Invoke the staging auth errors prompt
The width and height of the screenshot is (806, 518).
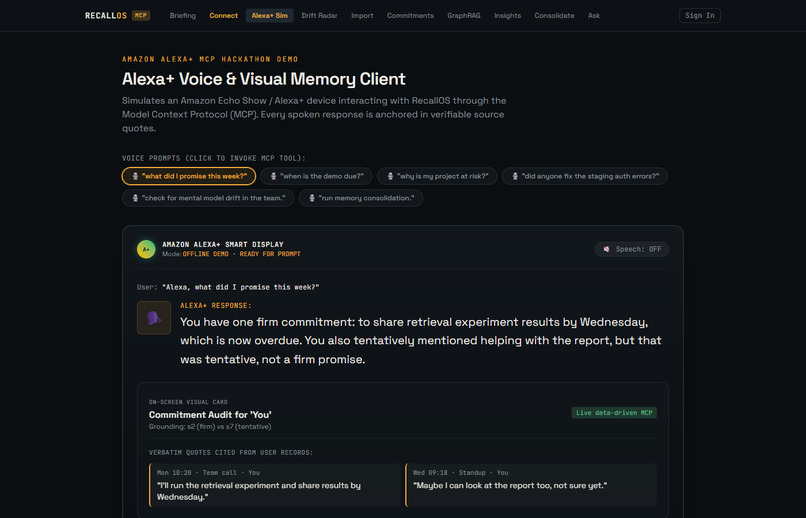pyautogui.click(x=584, y=176)
